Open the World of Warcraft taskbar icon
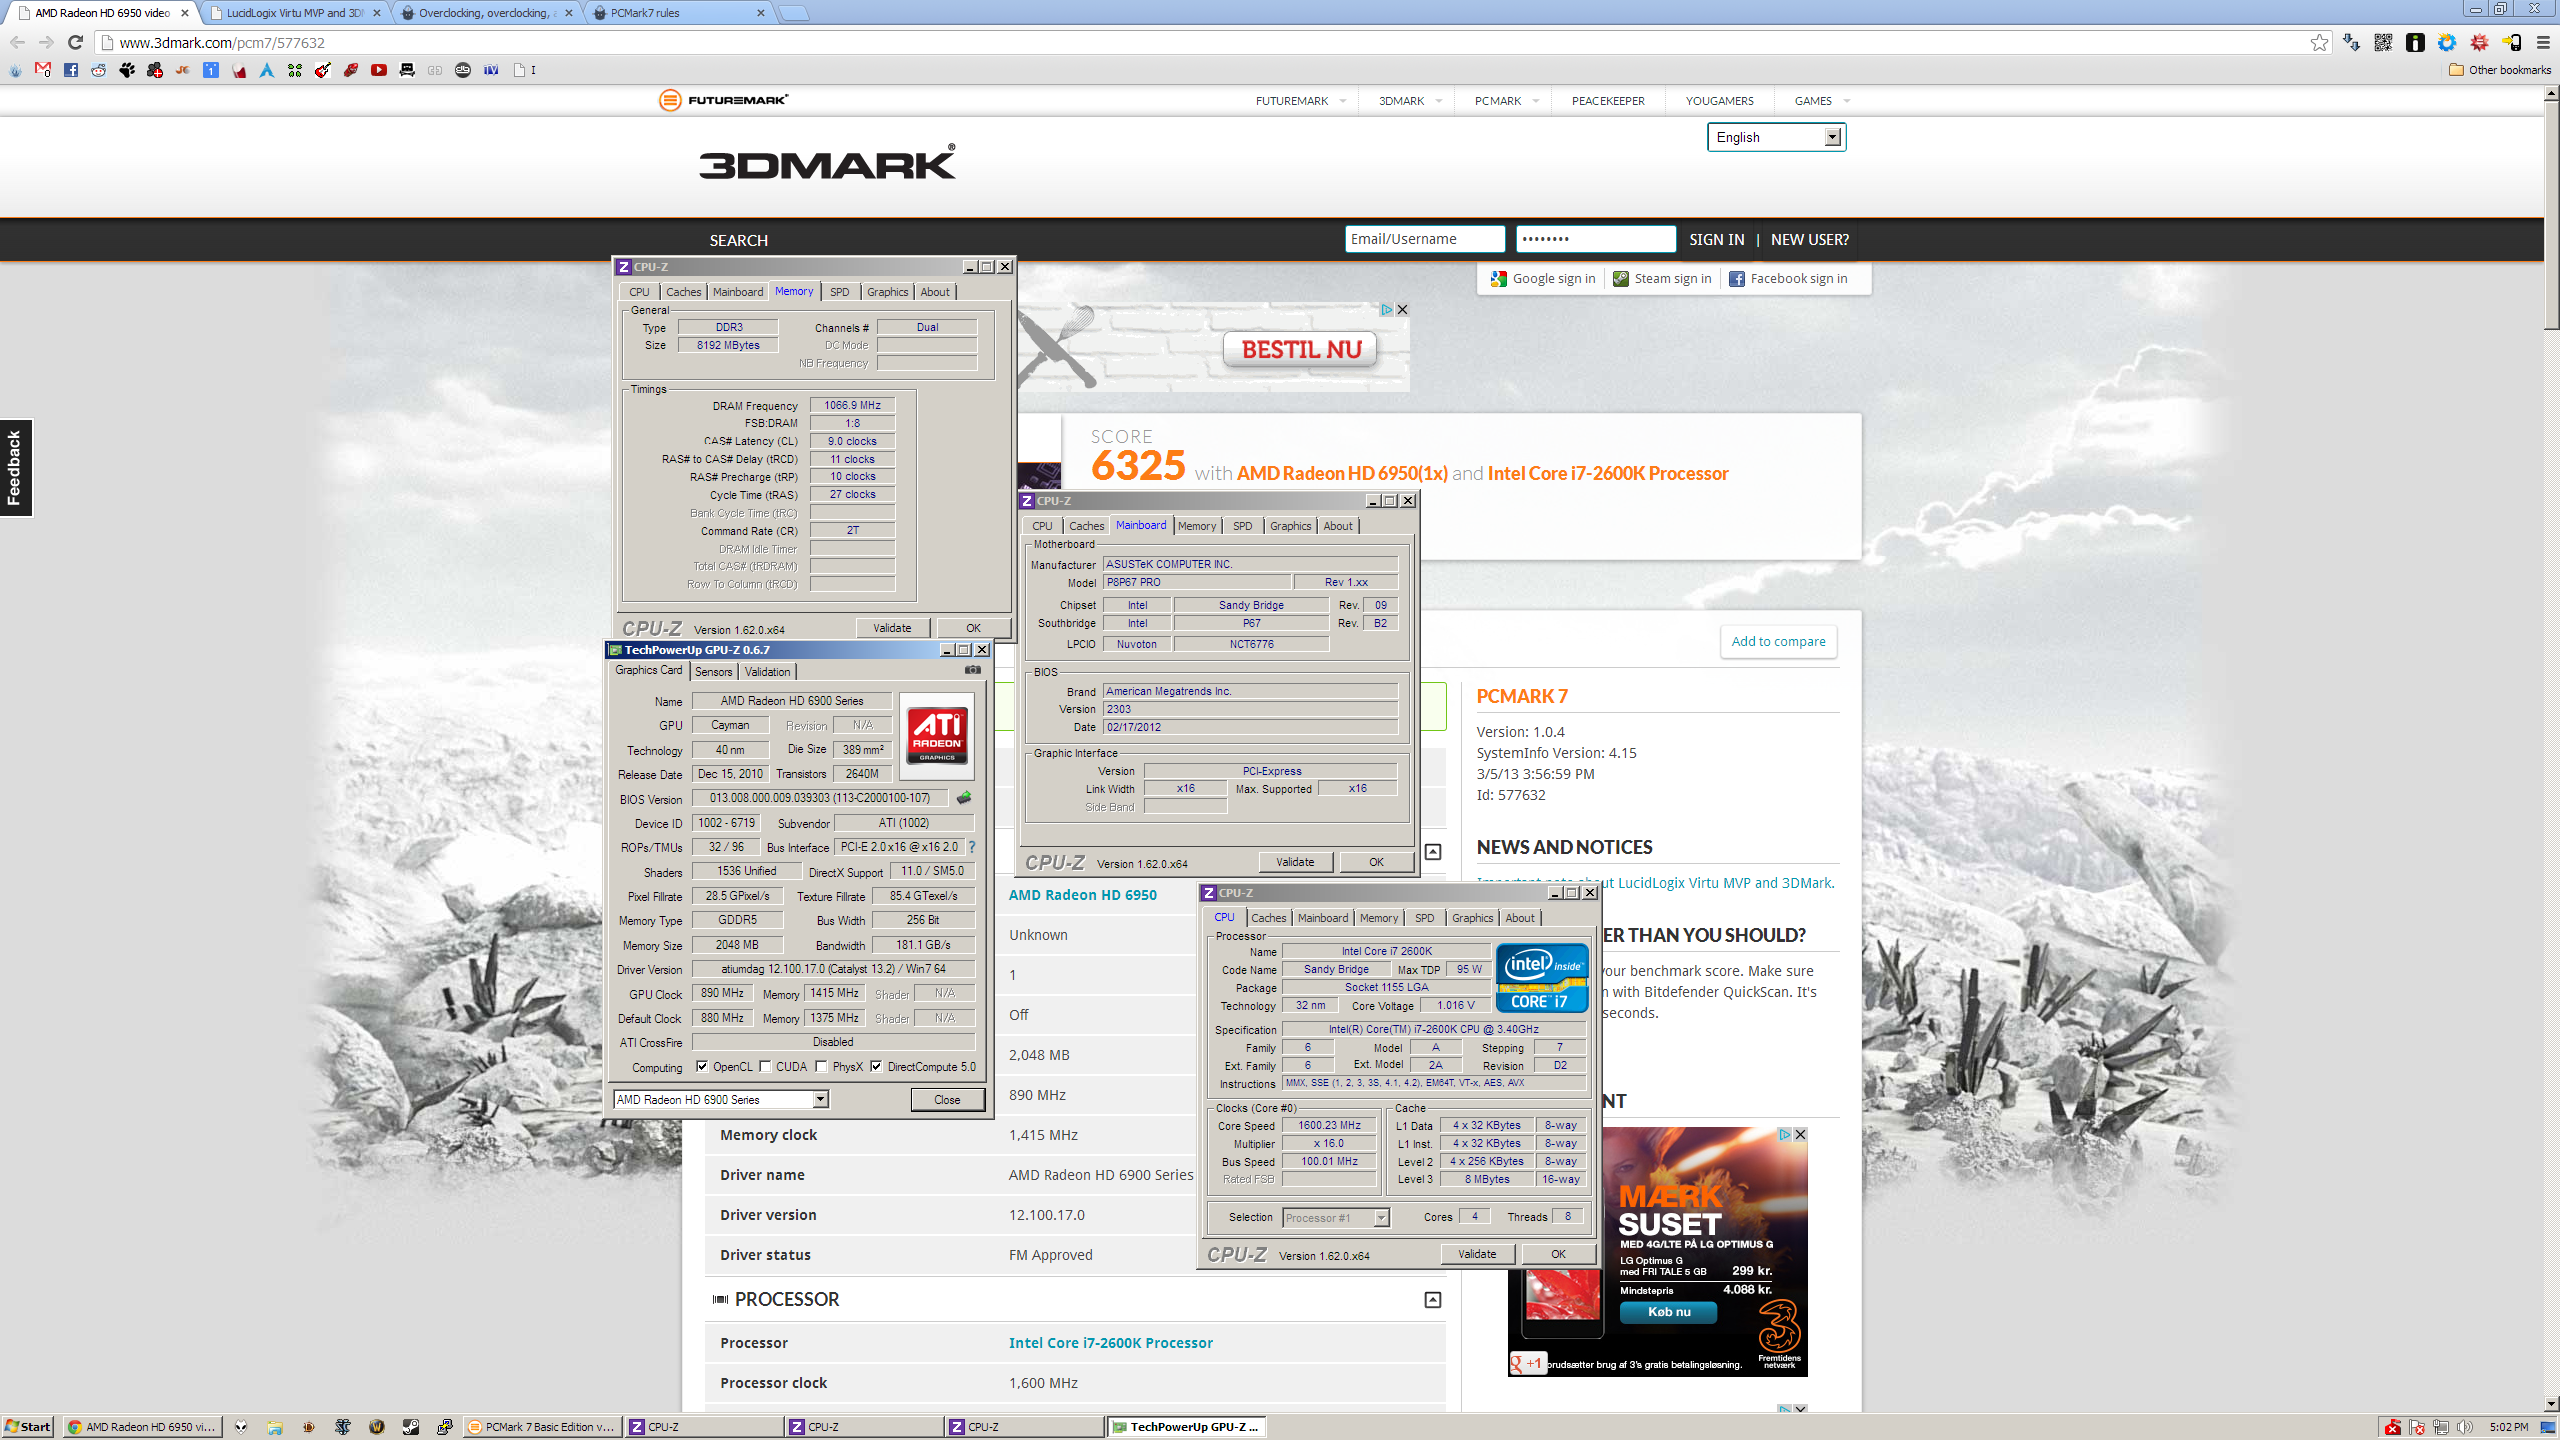Image resolution: width=2560 pixels, height=1440 pixels. (x=377, y=1427)
